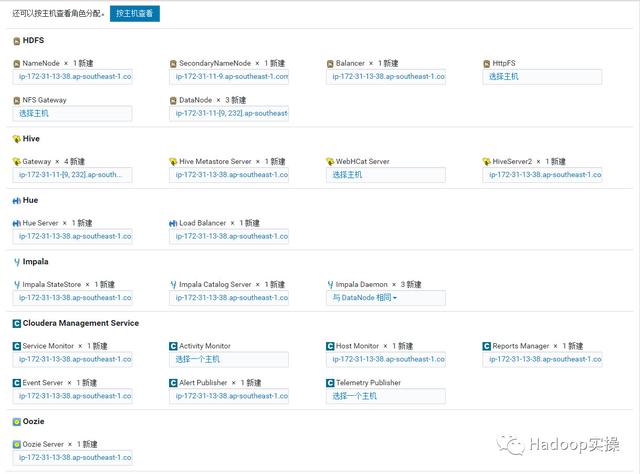640x474 pixels.
Task: Open the Event Server host field
Action: click(73, 396)
